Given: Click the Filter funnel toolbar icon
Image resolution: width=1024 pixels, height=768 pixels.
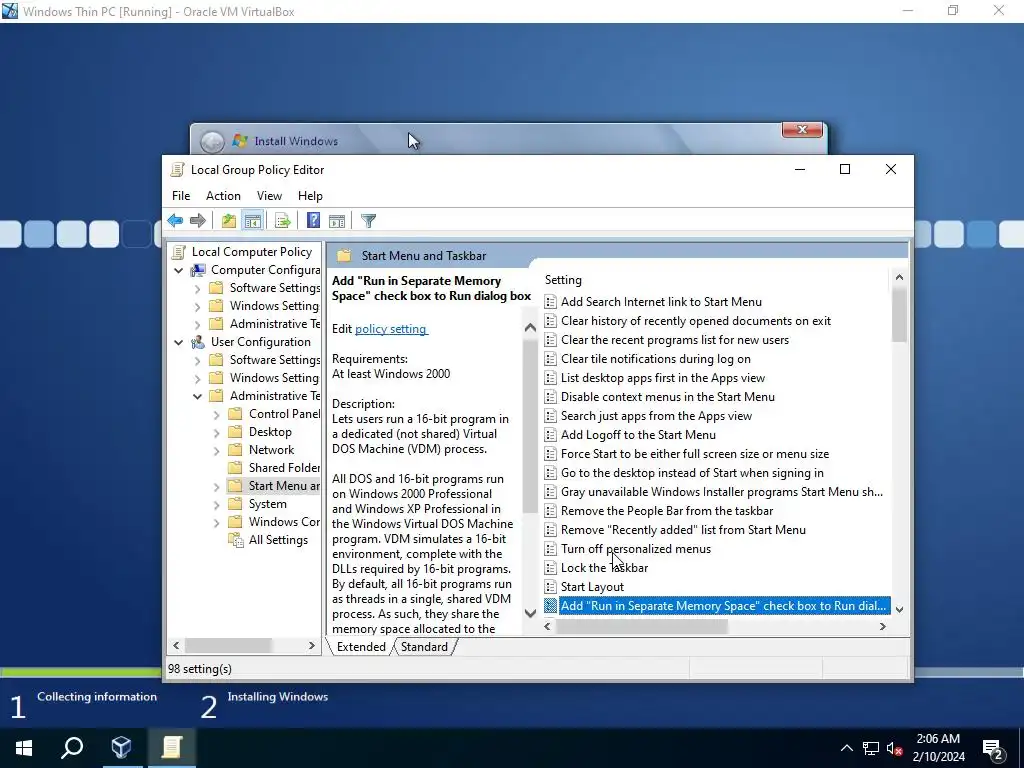Looking at the screenshot, I should pyautogui.click(x=368, y=221).
